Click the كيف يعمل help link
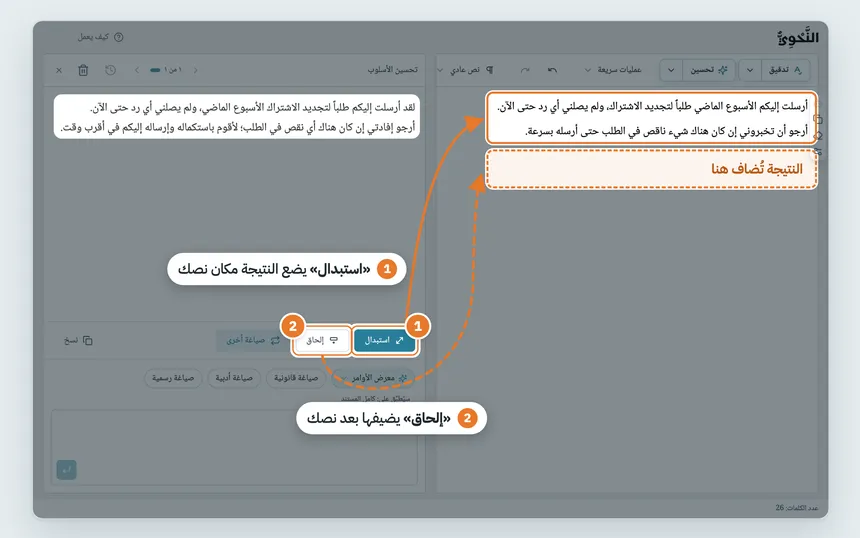Image resolution: width=860 pixels, height=538 pixels. coord(100,37)
